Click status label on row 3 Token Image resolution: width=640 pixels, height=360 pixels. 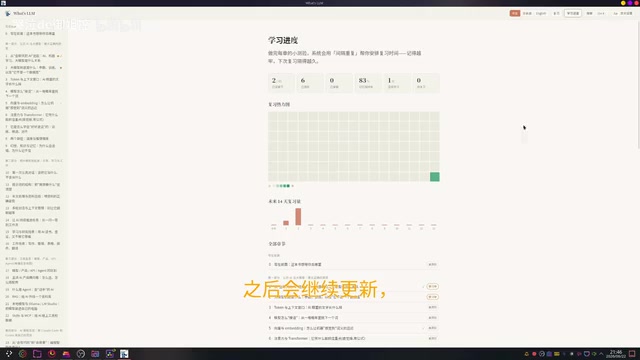(x=433, y=307)
